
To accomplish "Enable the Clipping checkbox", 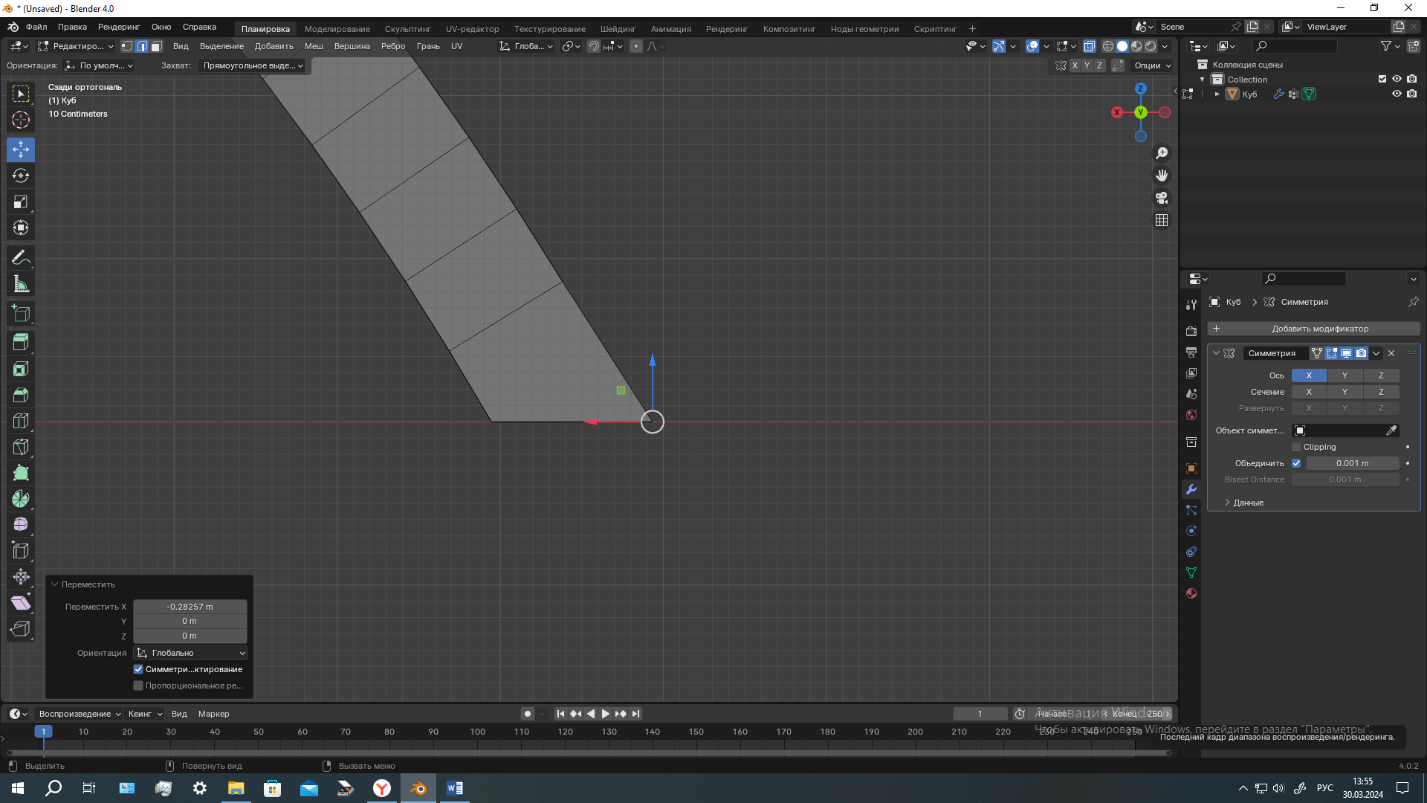I will click(x=1297, y=447).
